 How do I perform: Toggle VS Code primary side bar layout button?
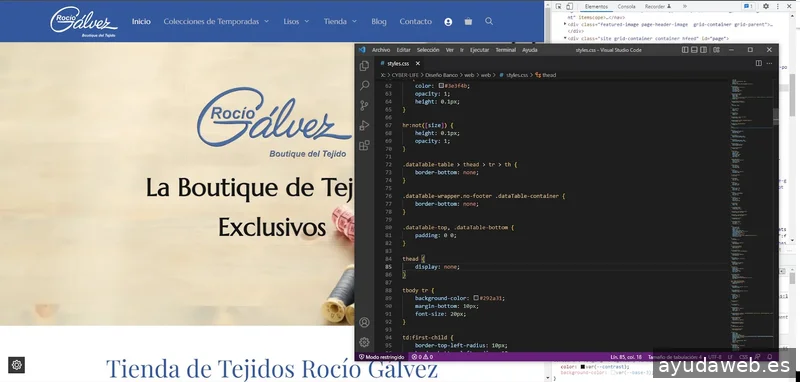(685, 50)
